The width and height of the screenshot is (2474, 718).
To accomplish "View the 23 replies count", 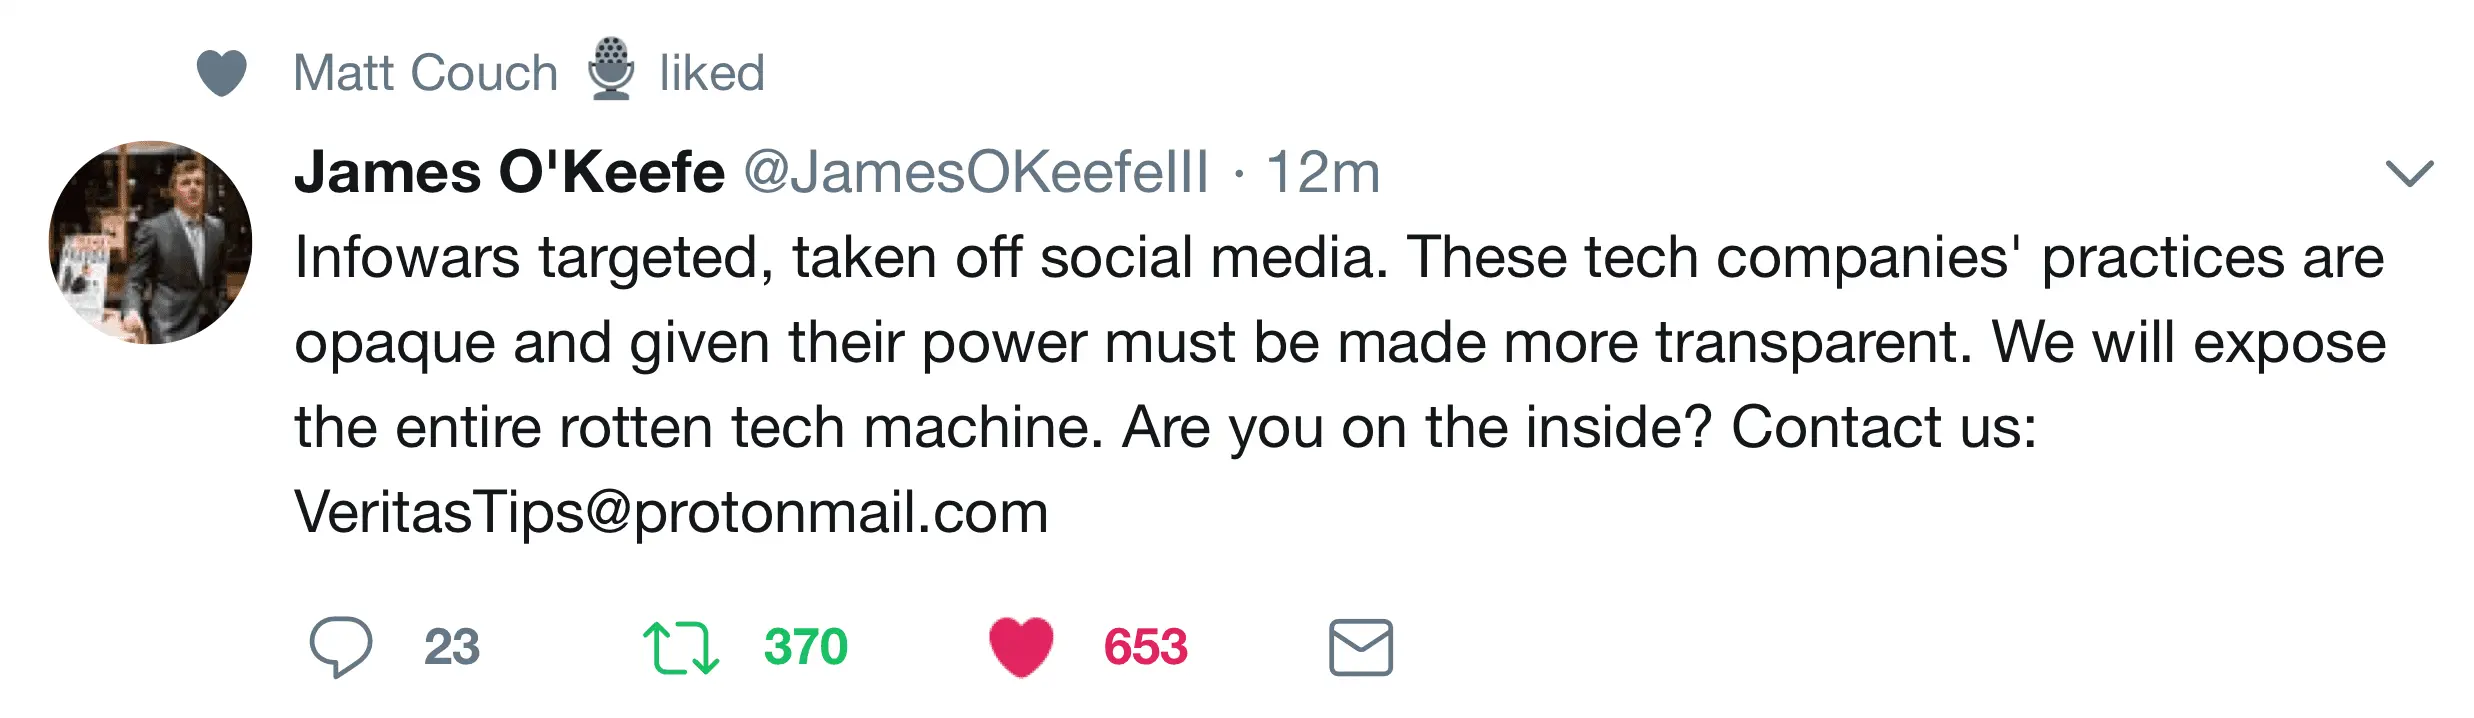I will coord(452,647).
